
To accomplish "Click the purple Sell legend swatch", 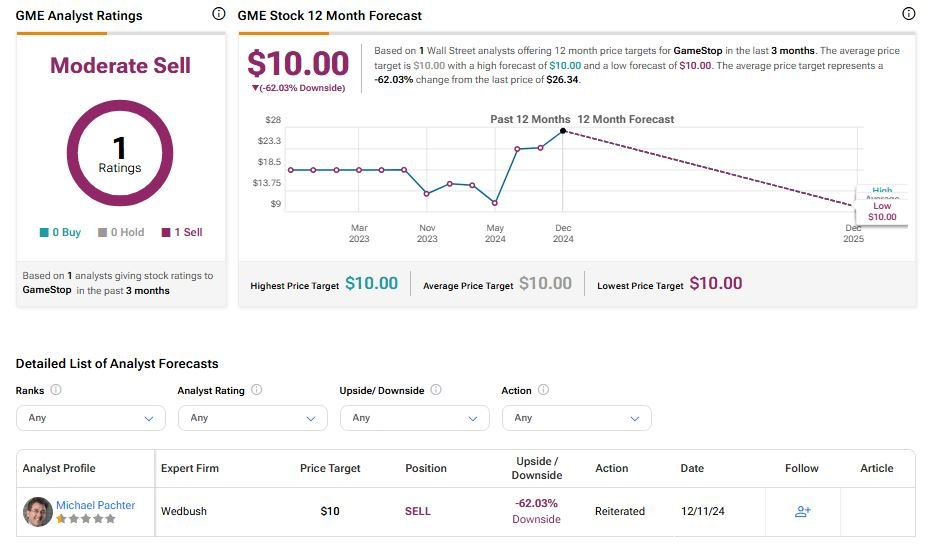I will coord(166,233).
